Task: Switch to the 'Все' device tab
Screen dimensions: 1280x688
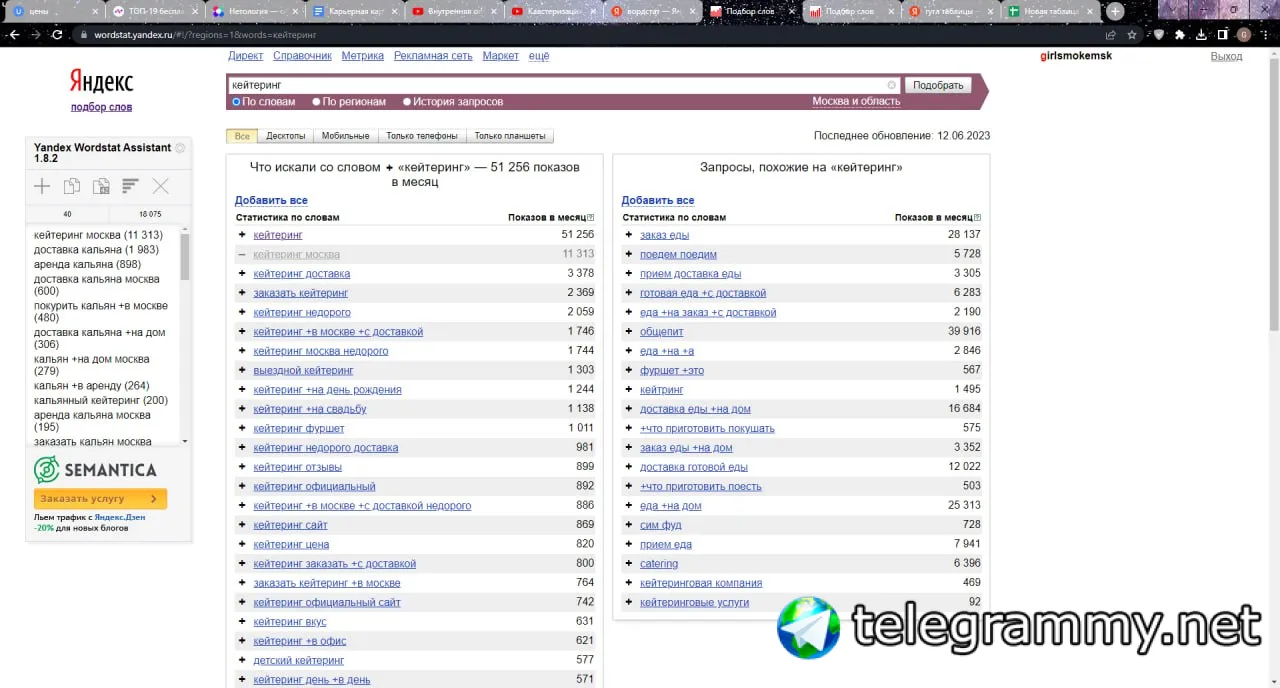Action: pyautogui.click(x=242, y=136)
